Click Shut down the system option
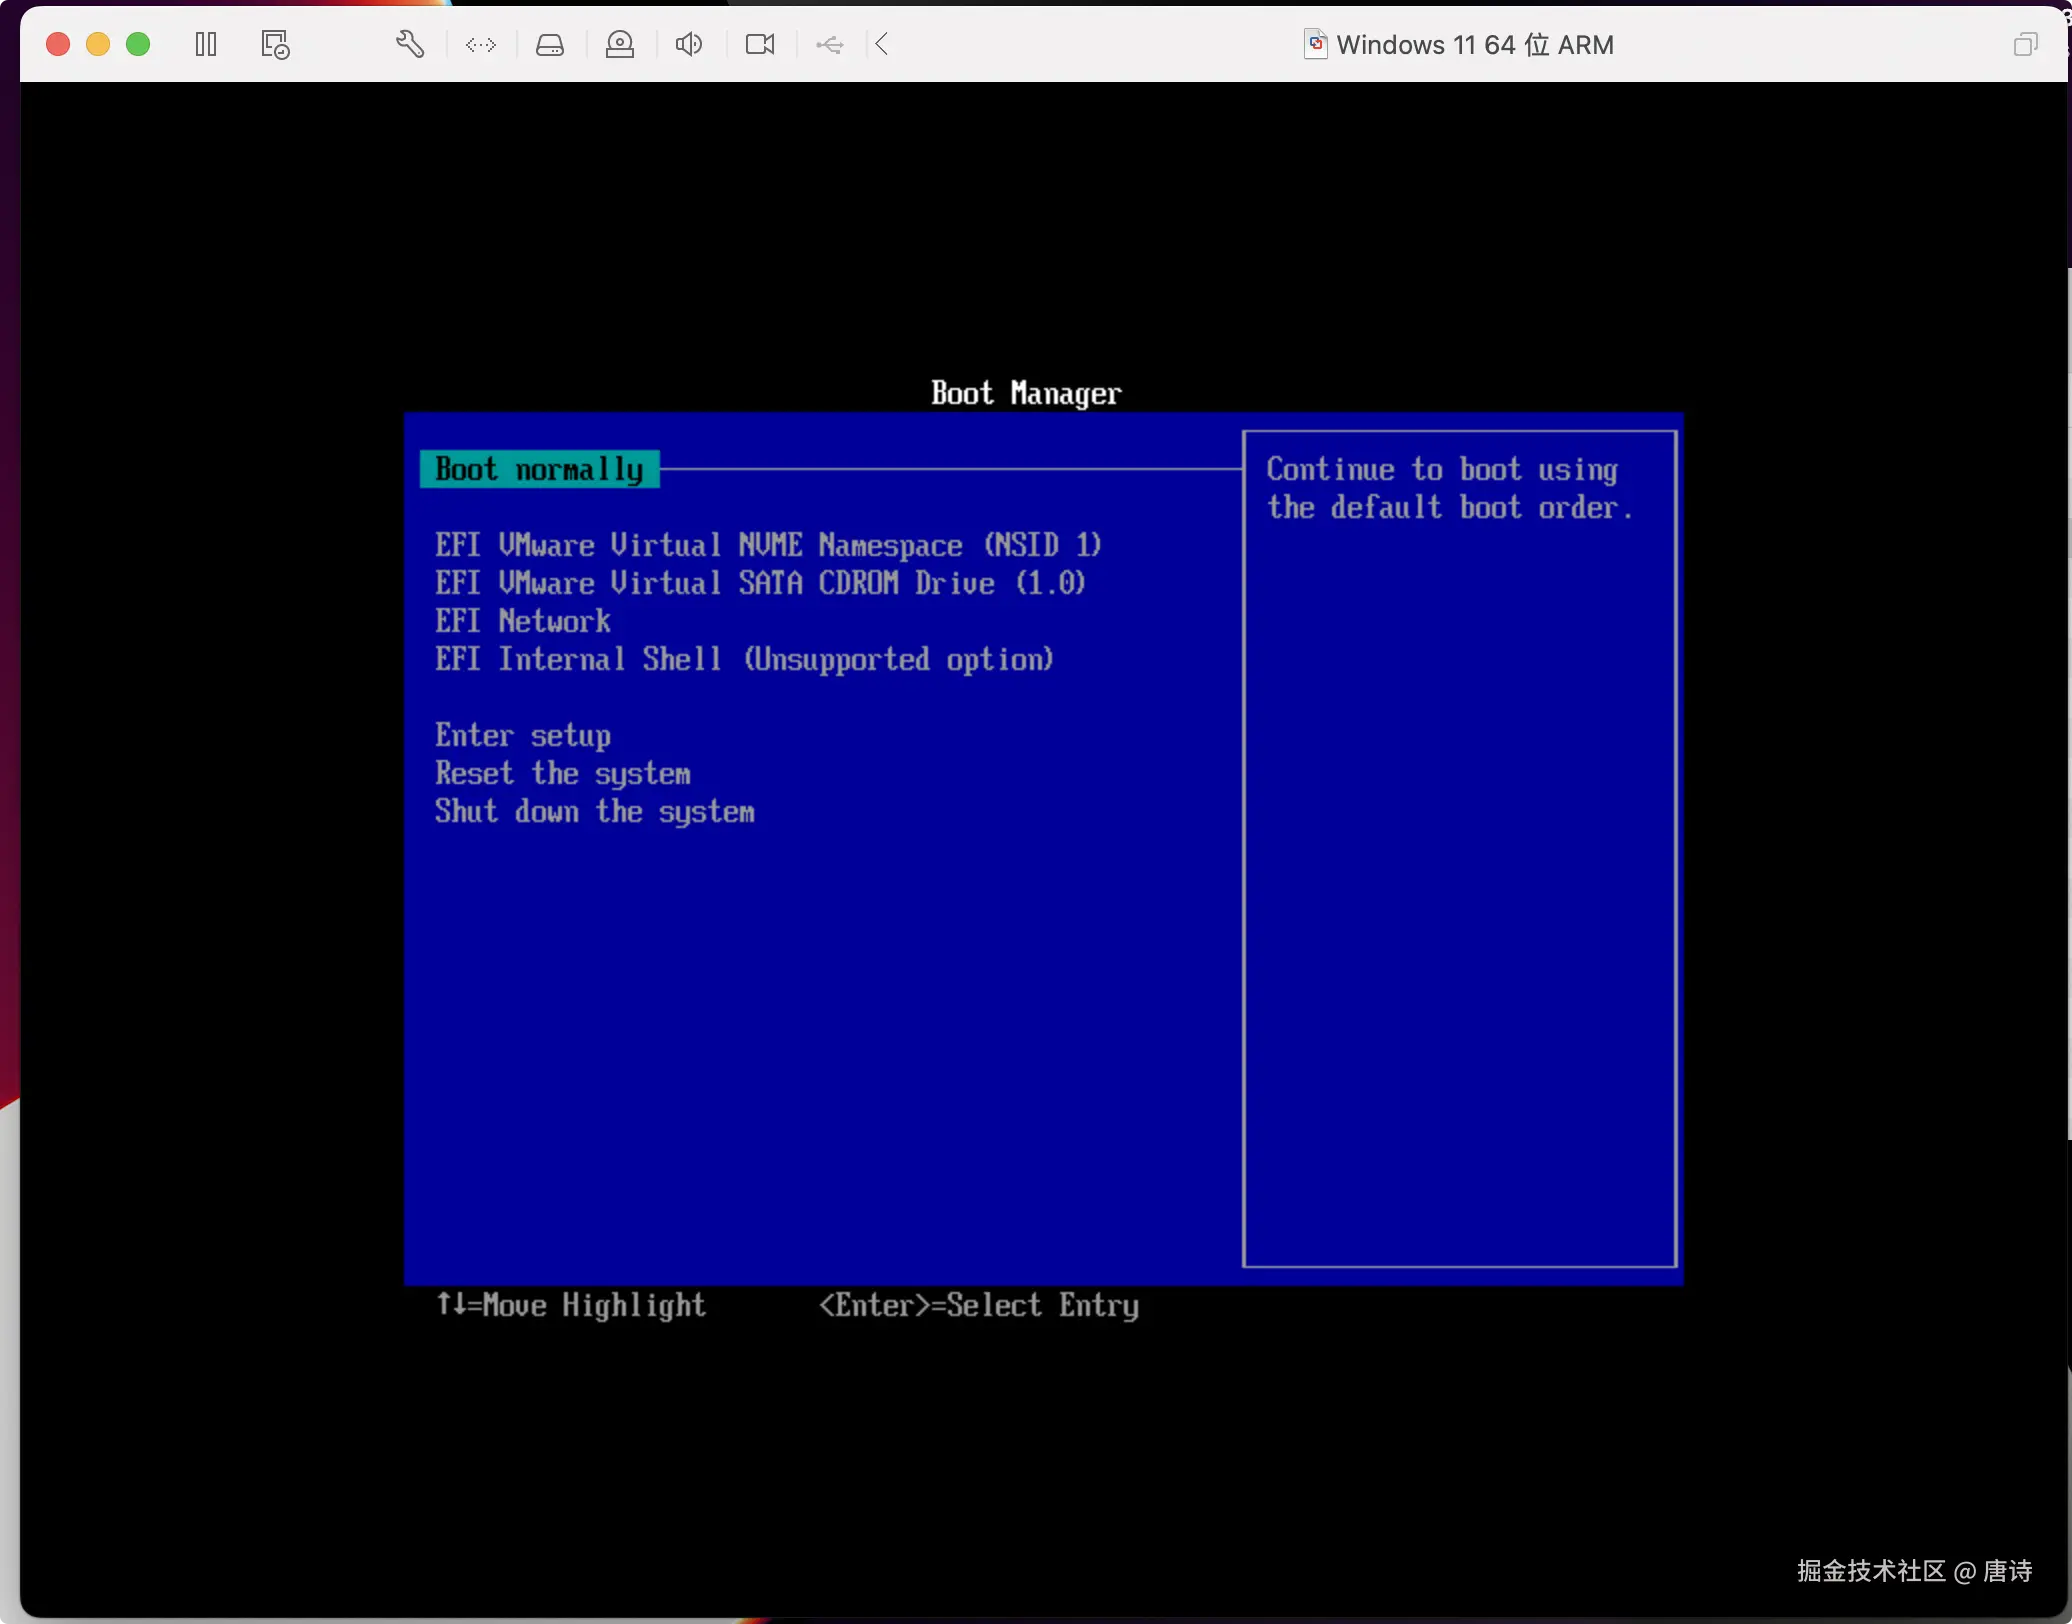The height and width of the screenshot is (1624, 2072). point(595,811)
